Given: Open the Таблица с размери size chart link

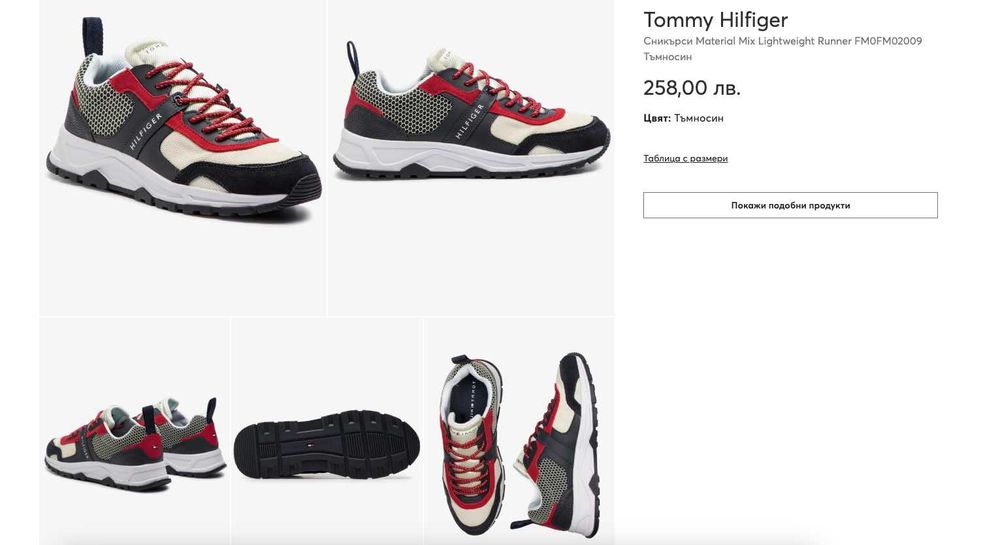Looking at the screenshot, I should (x=685, y=159).
